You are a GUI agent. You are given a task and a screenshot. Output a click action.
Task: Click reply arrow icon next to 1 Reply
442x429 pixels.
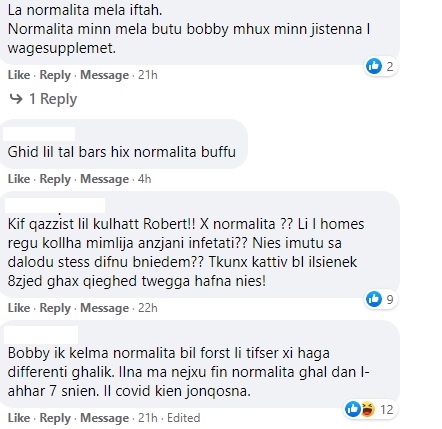click(x=16, y=99)
